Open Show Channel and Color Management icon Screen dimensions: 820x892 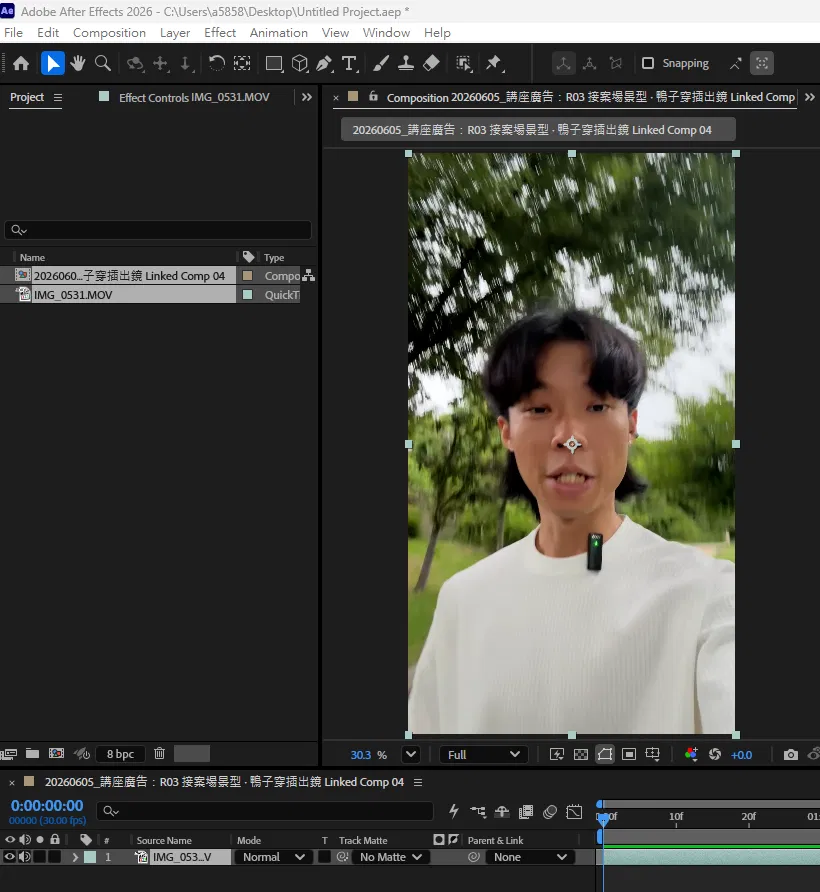pos(691,755)
